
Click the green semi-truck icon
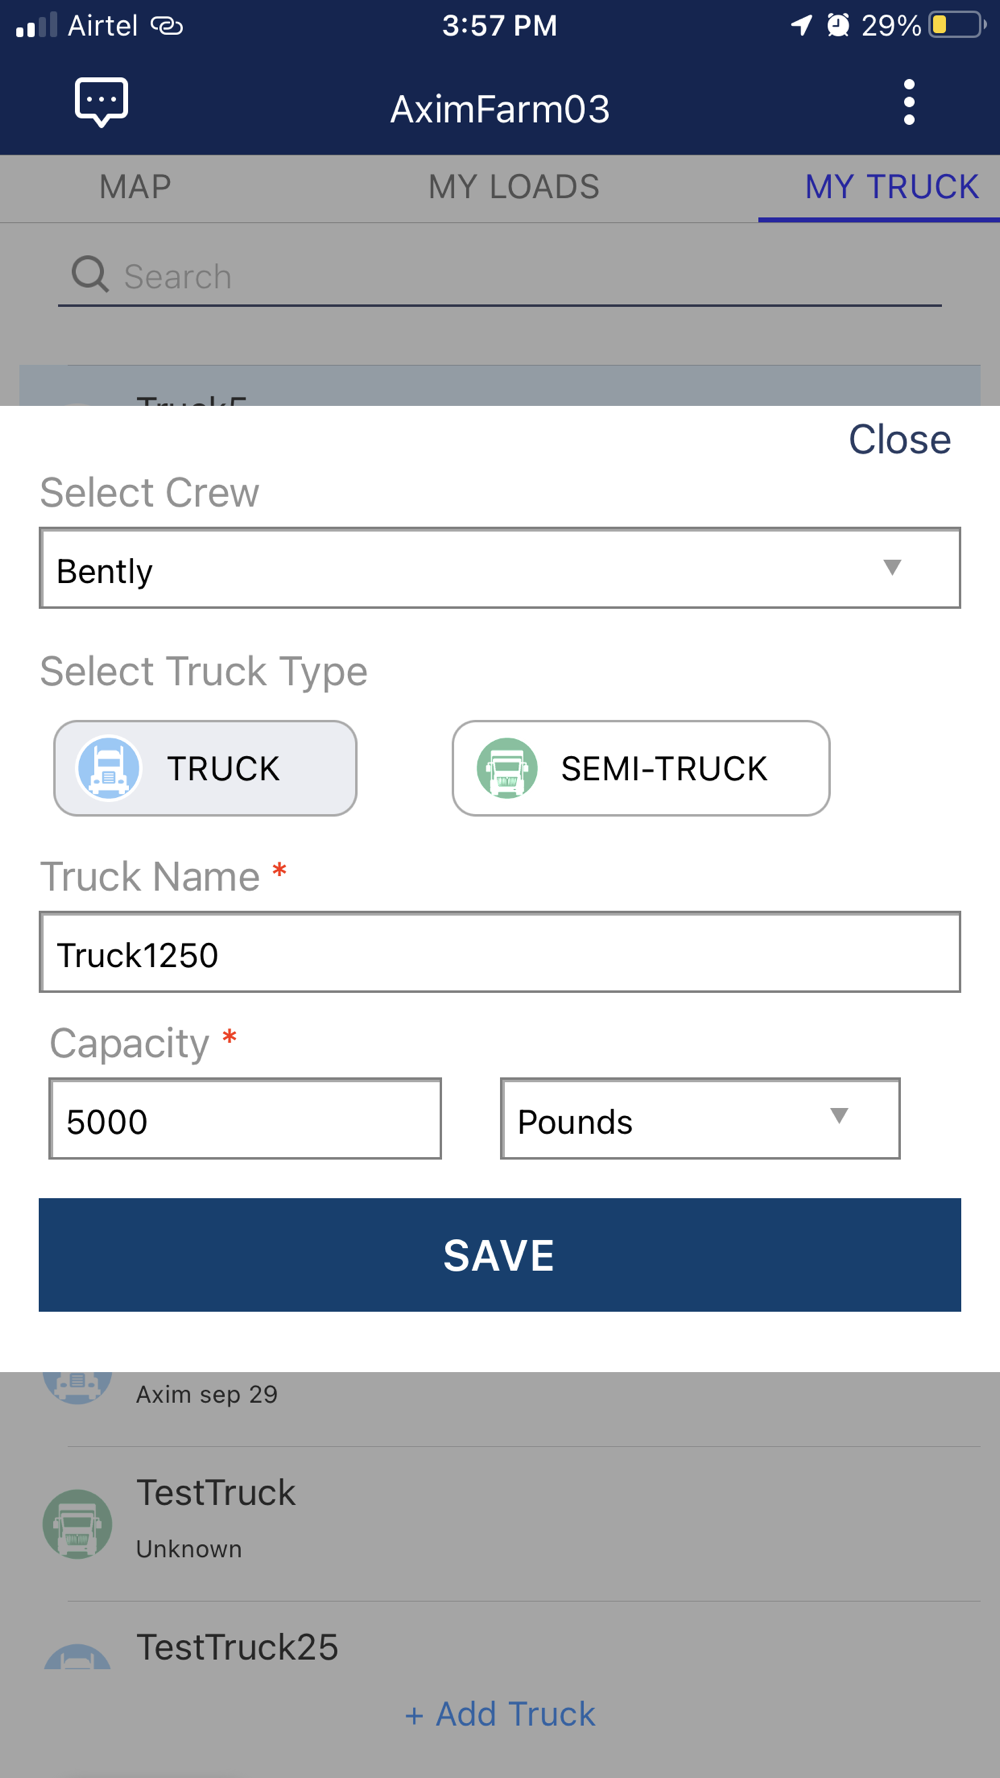pyautogui.click(x=507, y=768)
